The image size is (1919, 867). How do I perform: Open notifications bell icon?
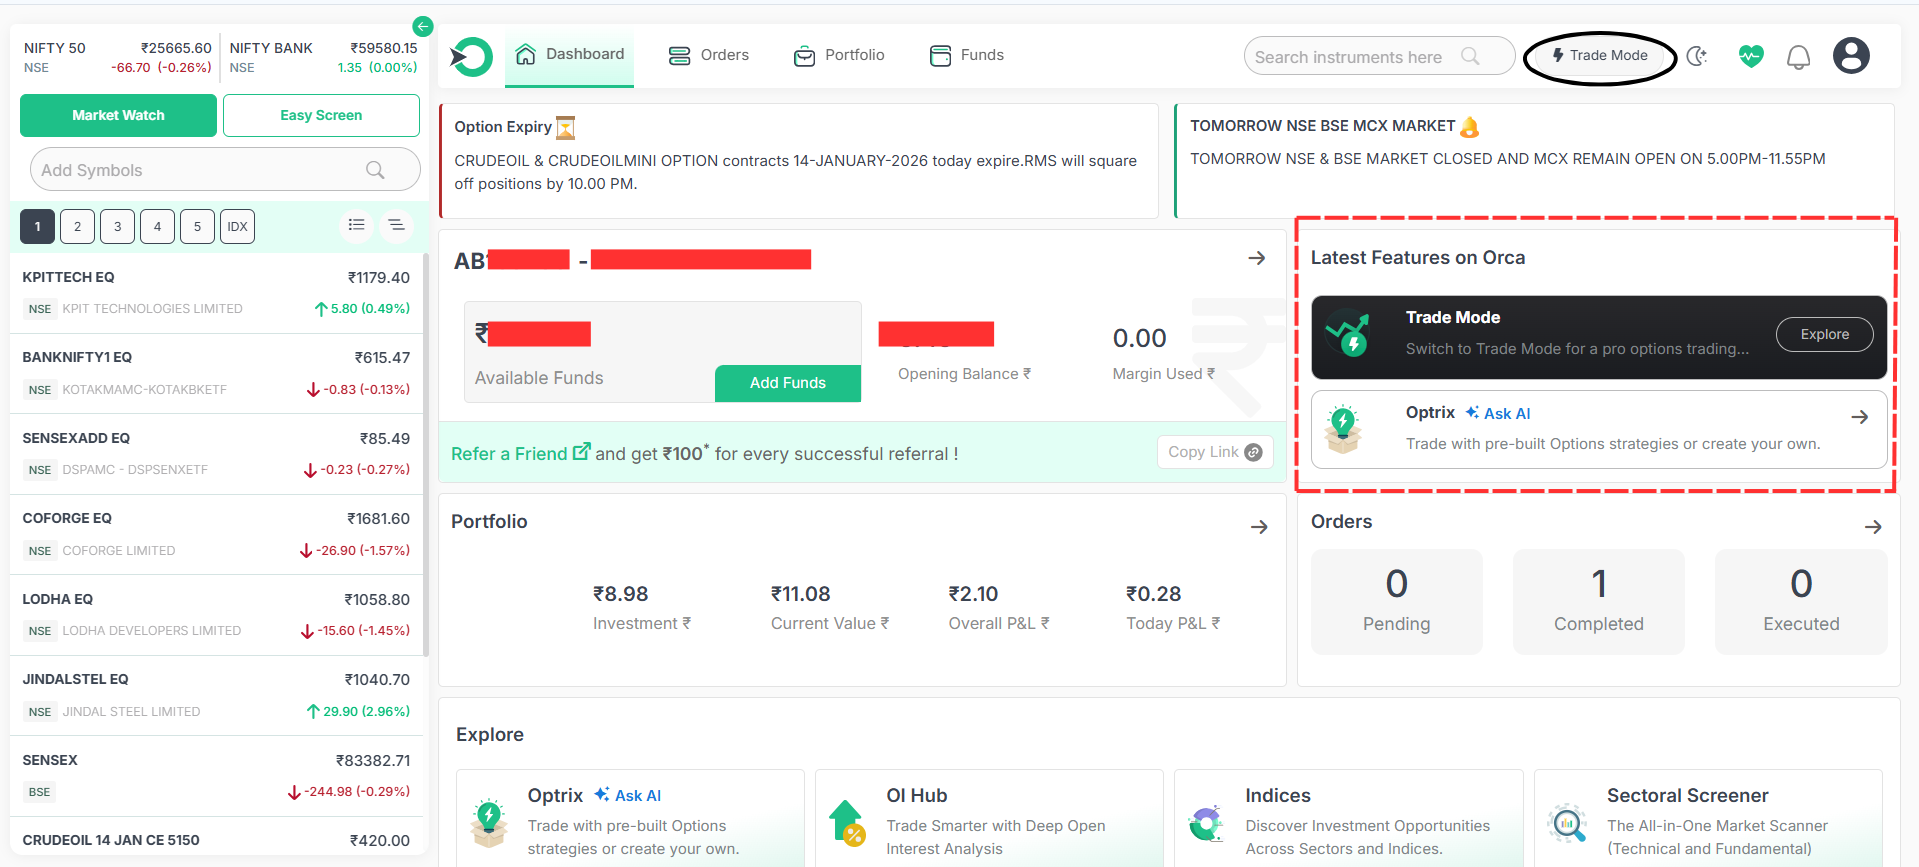click(1798, 57)
